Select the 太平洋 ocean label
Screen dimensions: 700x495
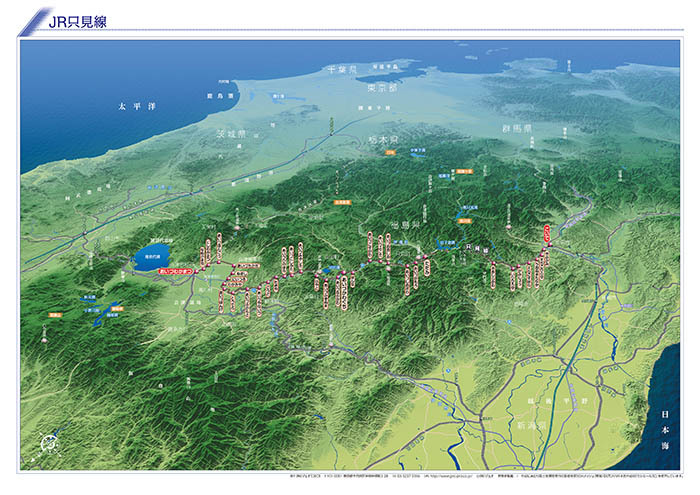point(130,105)
